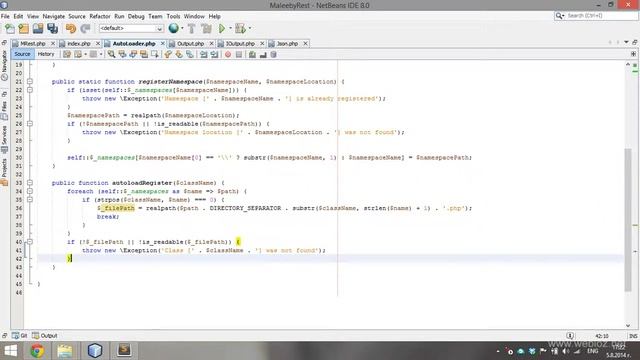Click the New Project toolbar icon
640x360 pixels.
click(24, 28)
